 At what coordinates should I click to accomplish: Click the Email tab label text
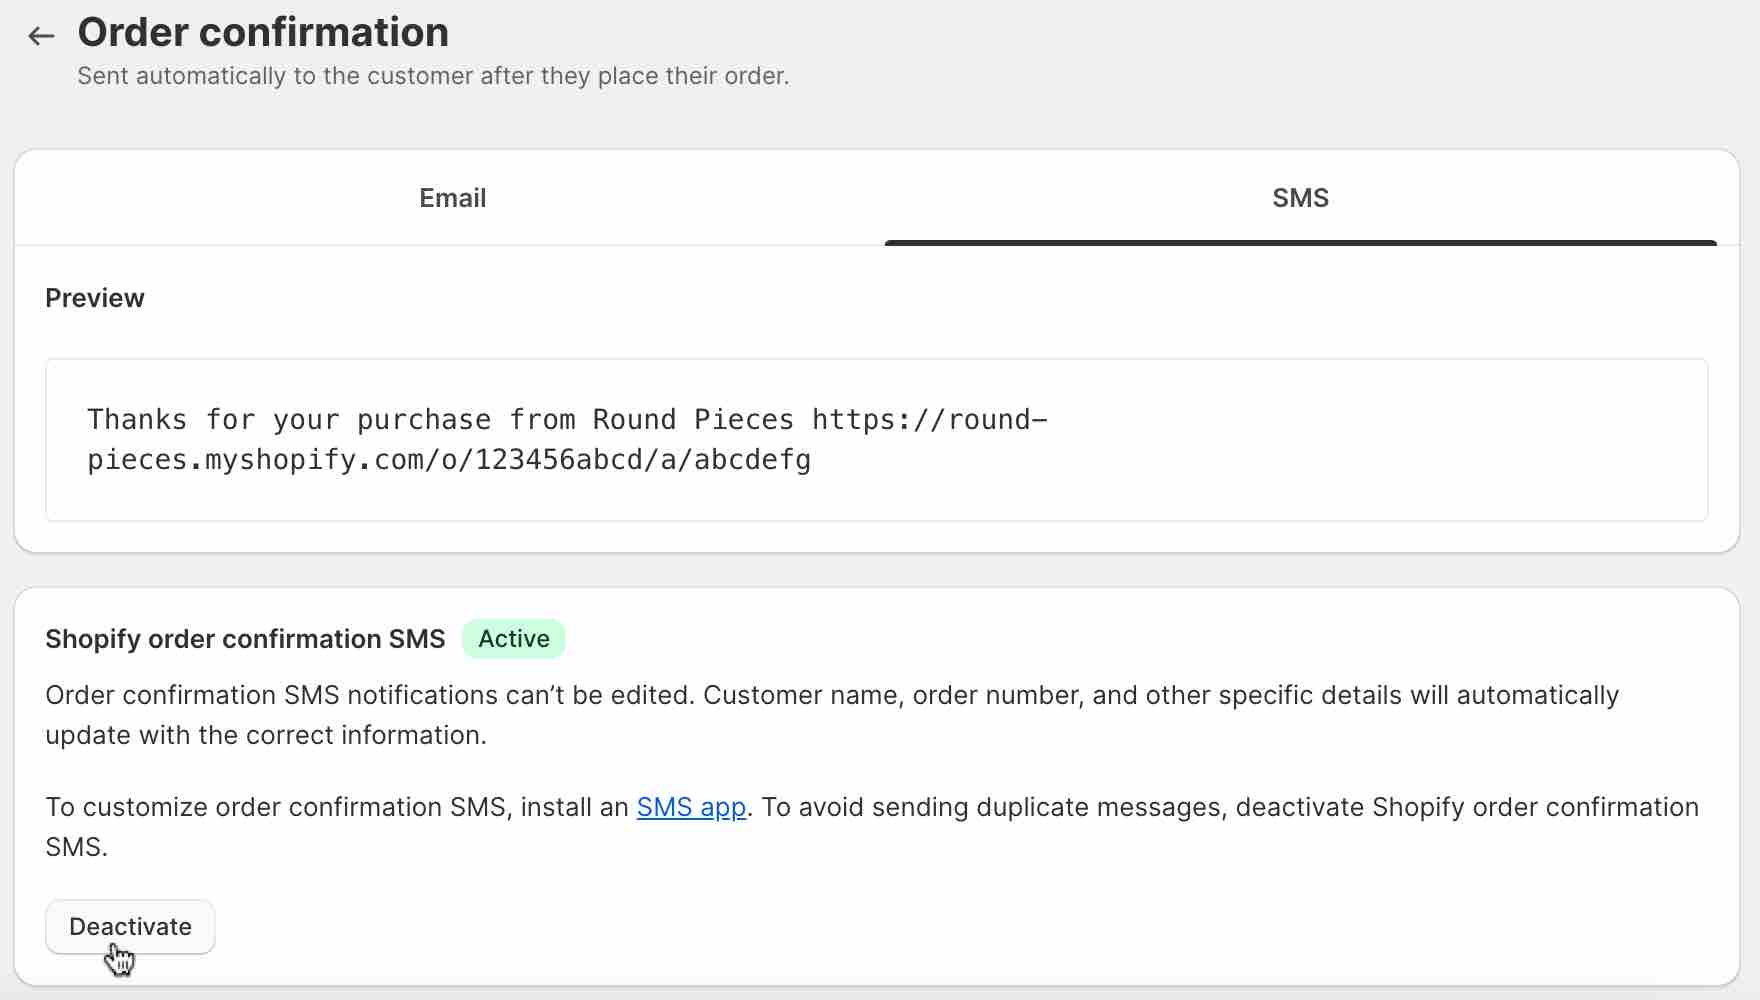coord(452,198)
